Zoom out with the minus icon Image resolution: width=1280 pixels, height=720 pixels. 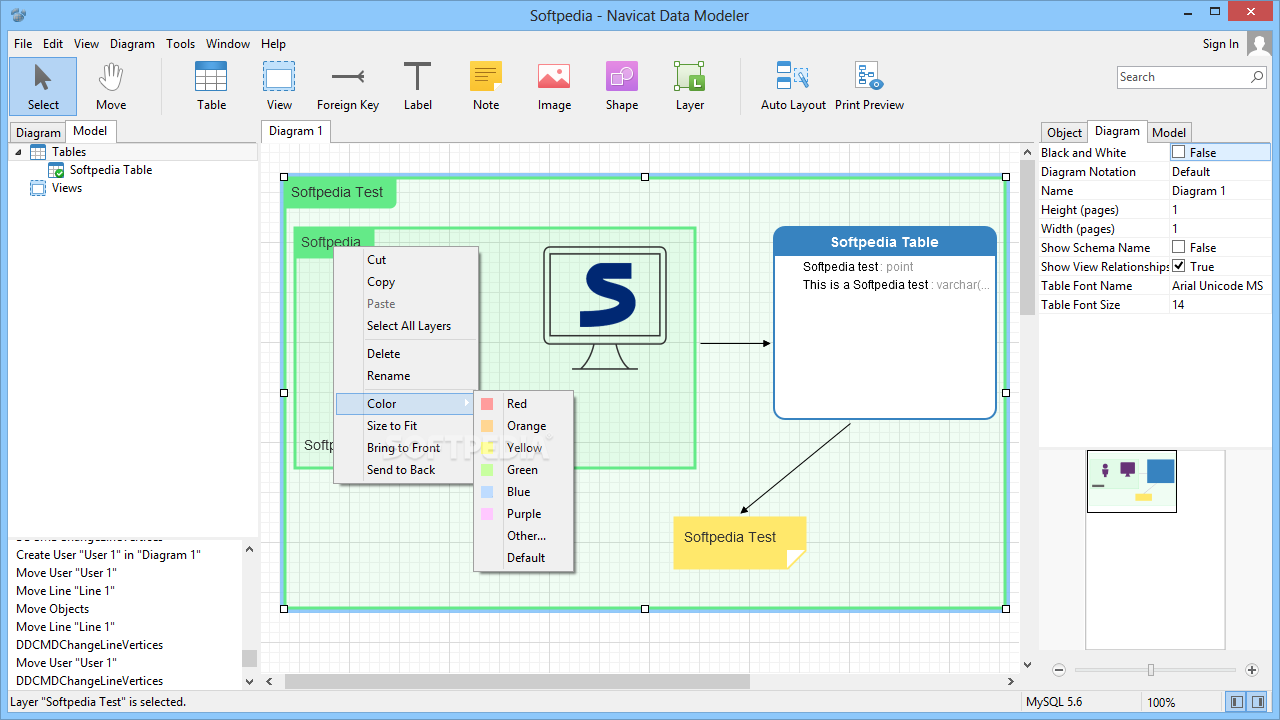coord(1059,670)
